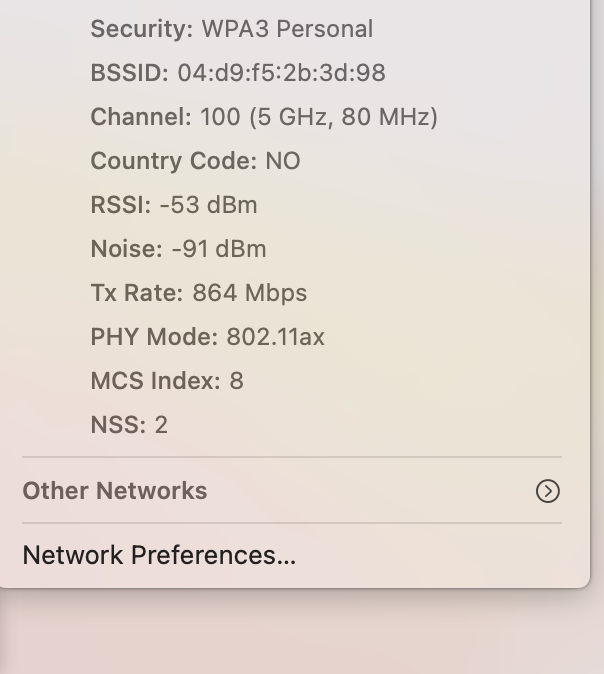Click the "Channel:" label
The height and width of the screenshot is (674, 604).
[140, 117]
